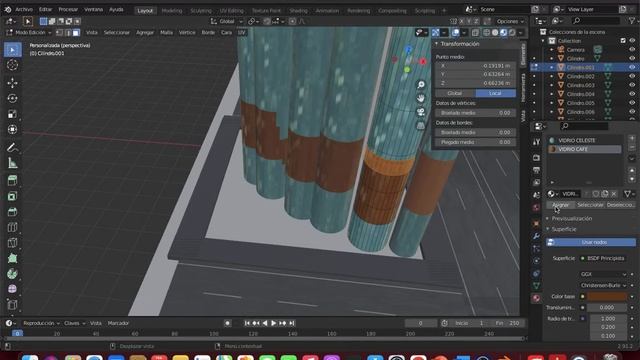Select the Spin tool

[x=12, y=289]
